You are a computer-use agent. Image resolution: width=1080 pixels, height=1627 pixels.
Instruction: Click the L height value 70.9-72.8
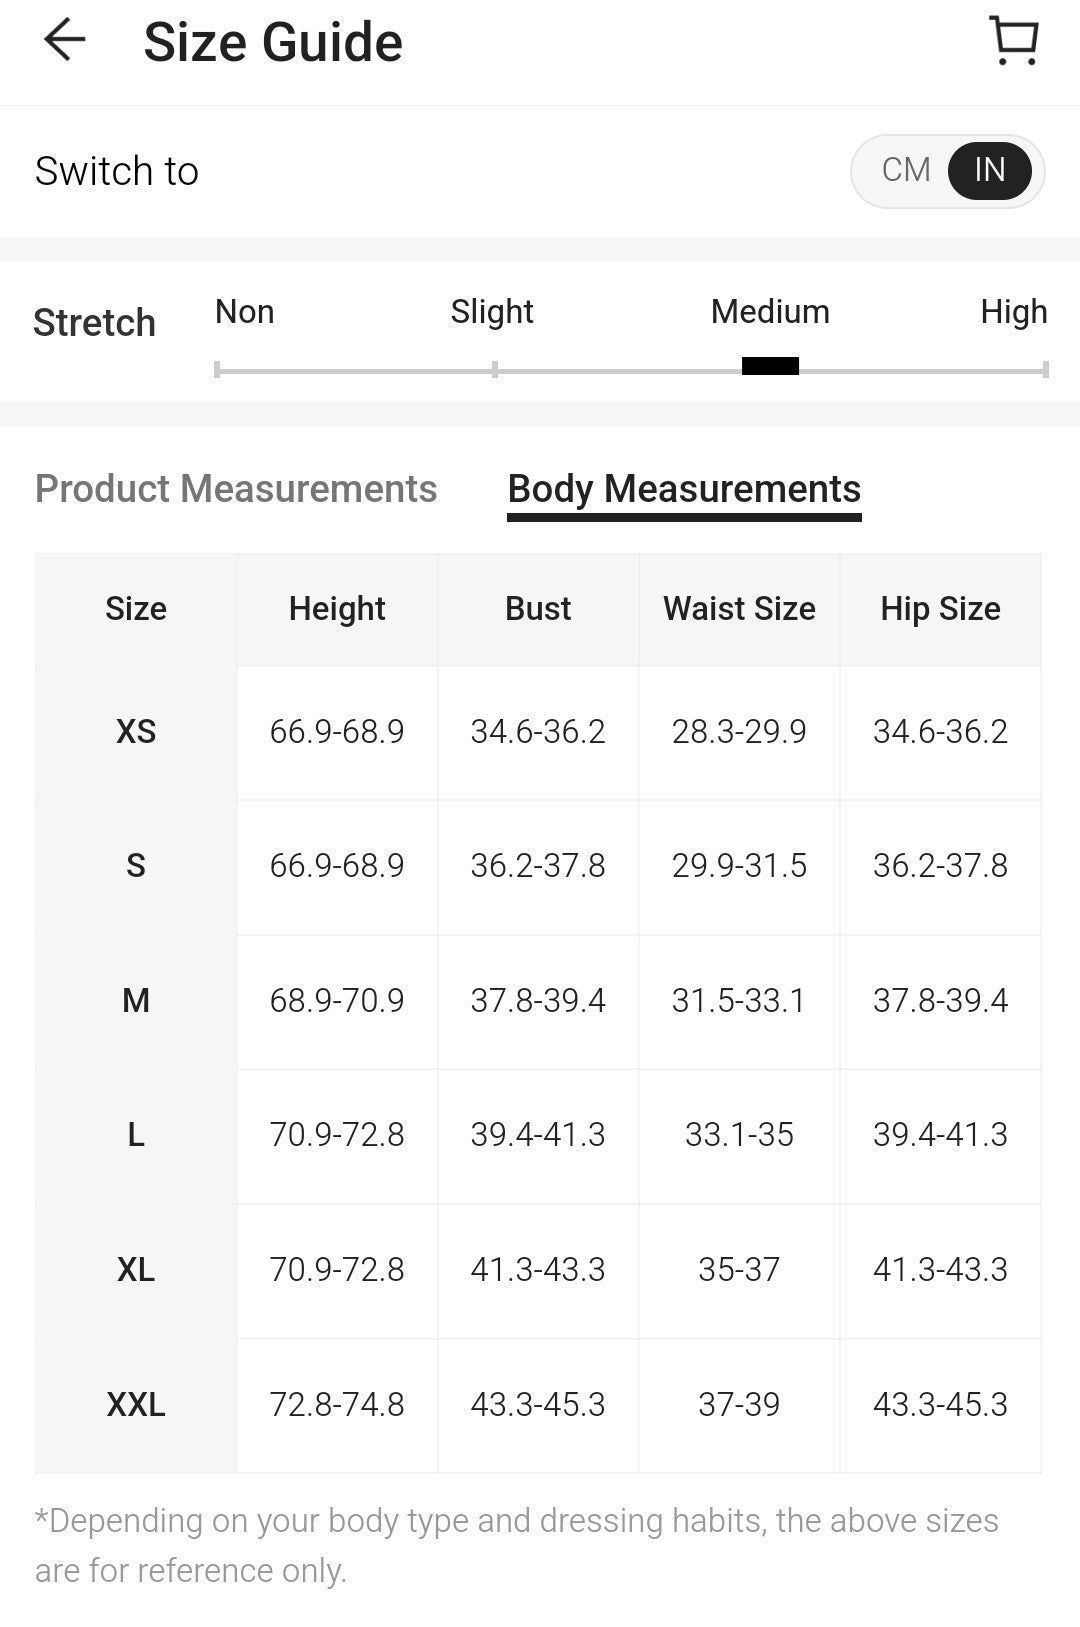click(x=337, y=1135)
